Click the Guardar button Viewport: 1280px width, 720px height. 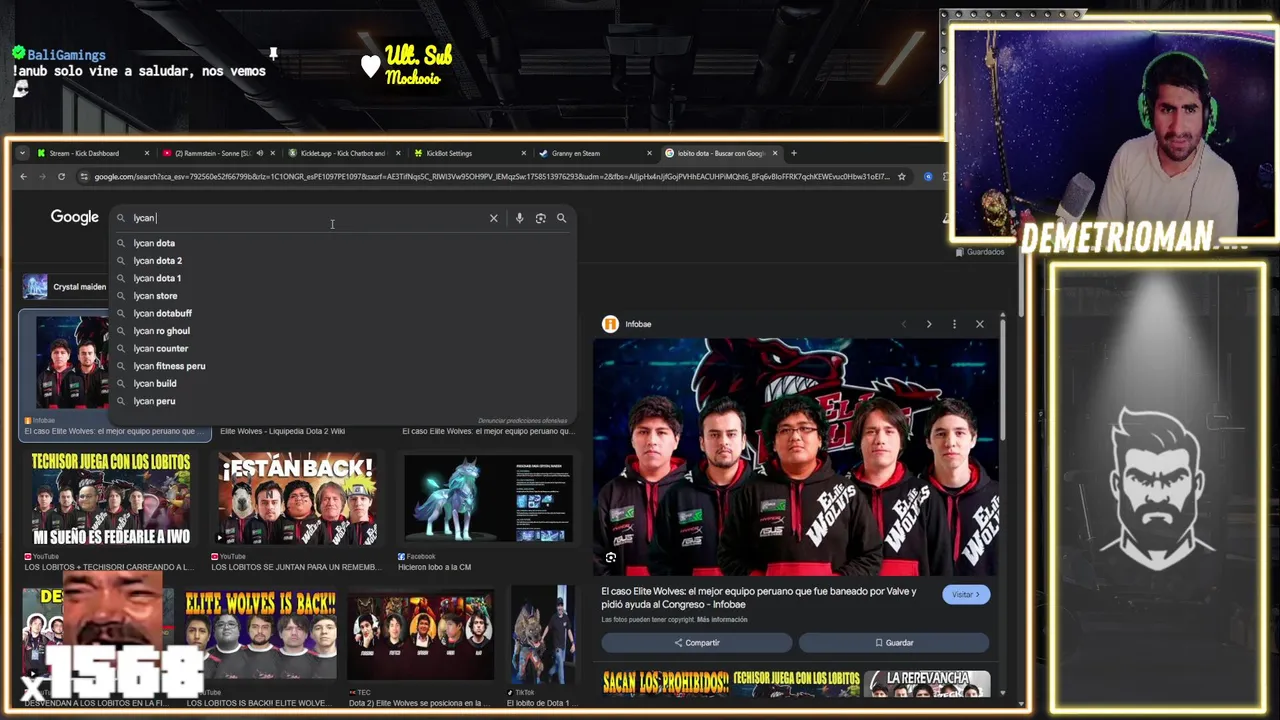pos(894,643)
